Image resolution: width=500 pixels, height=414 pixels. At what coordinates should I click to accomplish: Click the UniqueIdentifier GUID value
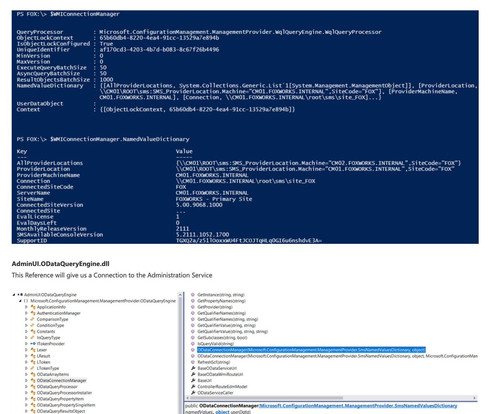click(x=159, y=50)
